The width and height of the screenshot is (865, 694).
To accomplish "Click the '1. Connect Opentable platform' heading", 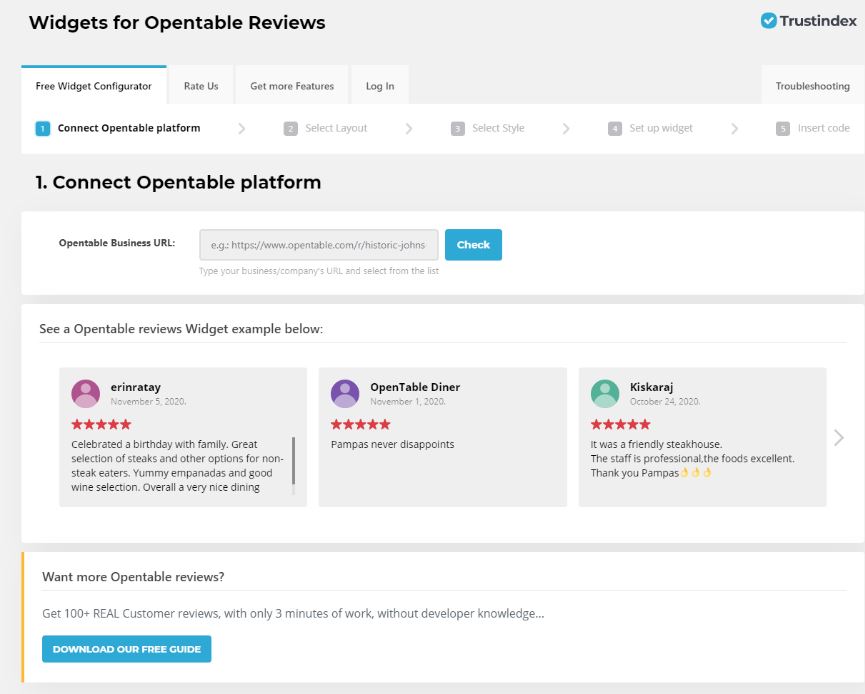I will [x=178, y=182].
